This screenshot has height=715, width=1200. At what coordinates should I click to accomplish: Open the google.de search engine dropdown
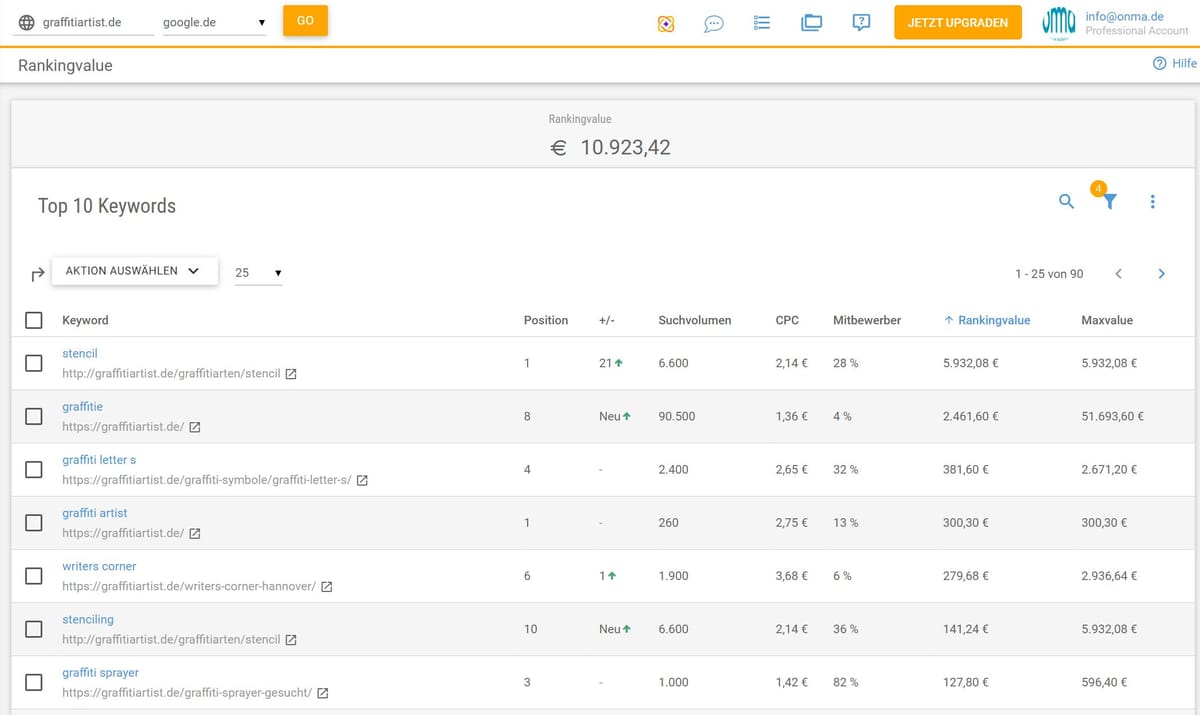pos(214,22)
